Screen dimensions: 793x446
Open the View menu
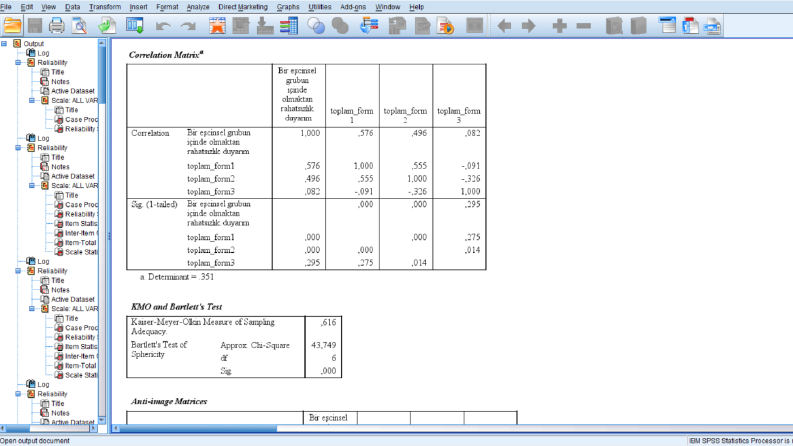tap(49, 7)
